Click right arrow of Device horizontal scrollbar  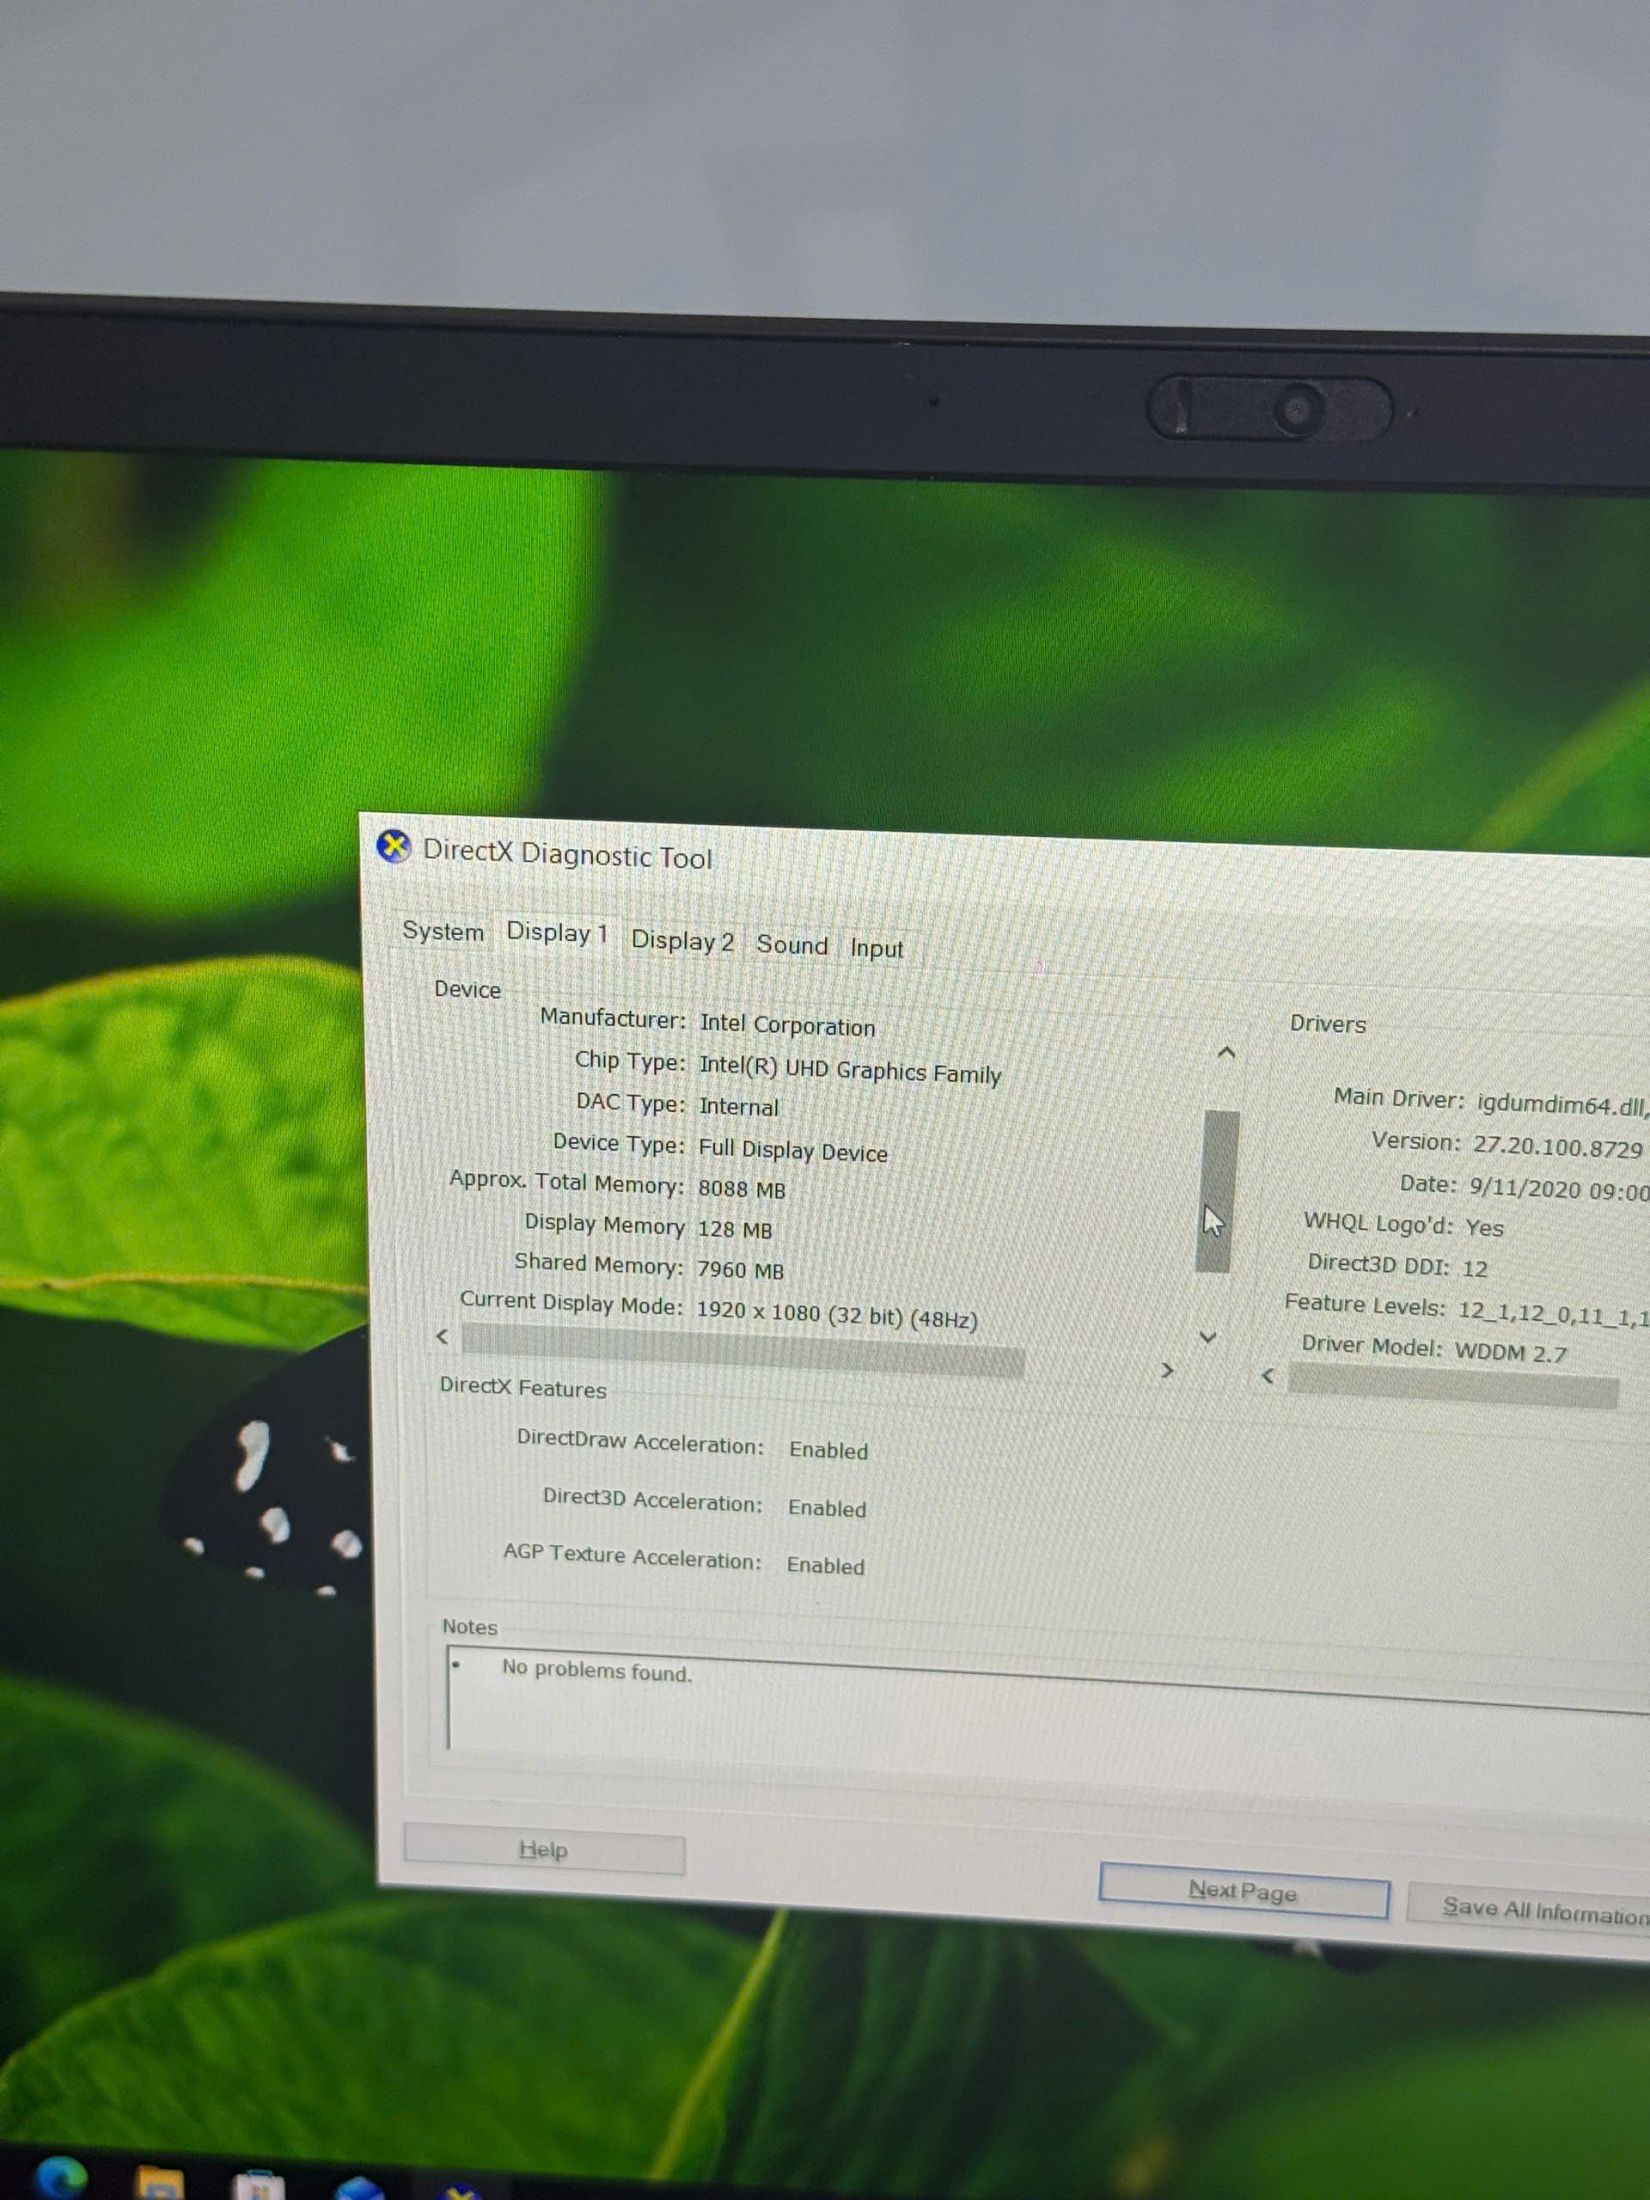(x=1167, y=1370)
